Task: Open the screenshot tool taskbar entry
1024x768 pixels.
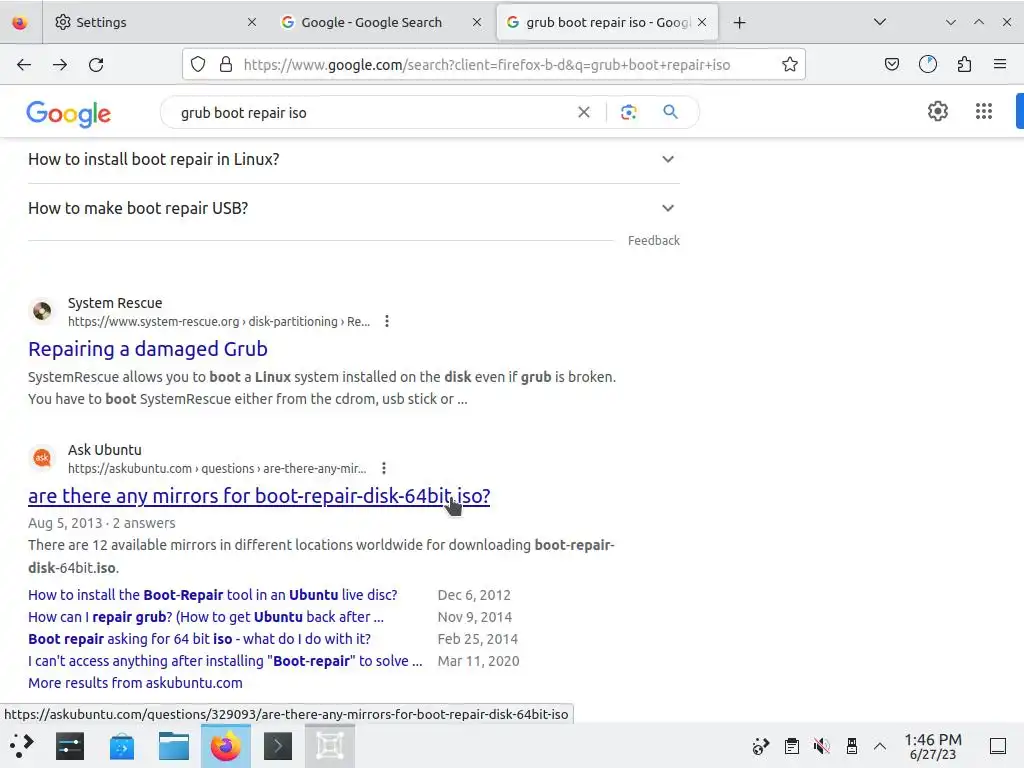Action: pos(330,746)
